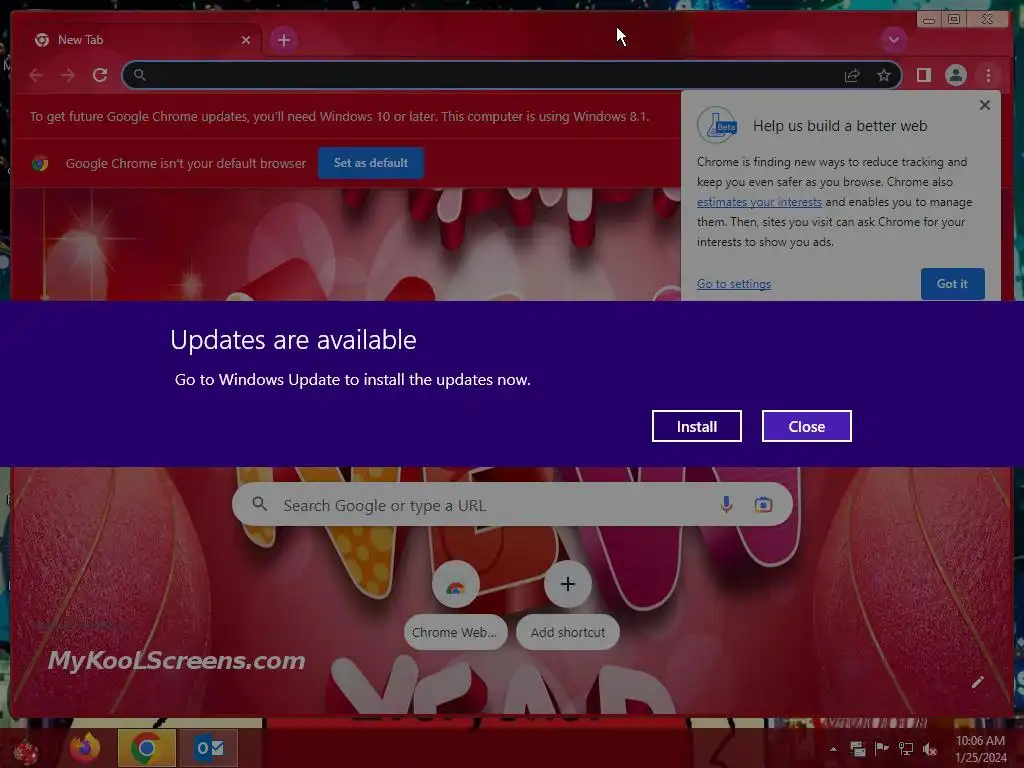Click Install in the Updates are available dialog
The width and height of the screenshot is (1024, 768).
tap(696, 426)
